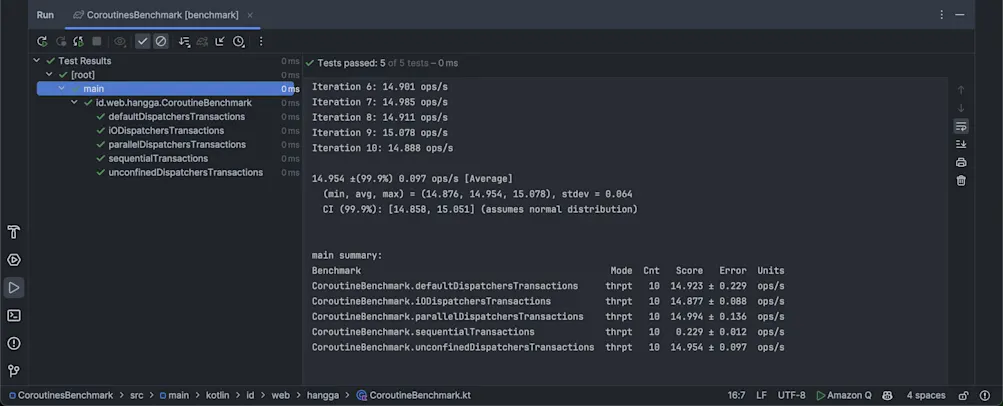Open the Git version control tool window

click(x=13, y=371)
